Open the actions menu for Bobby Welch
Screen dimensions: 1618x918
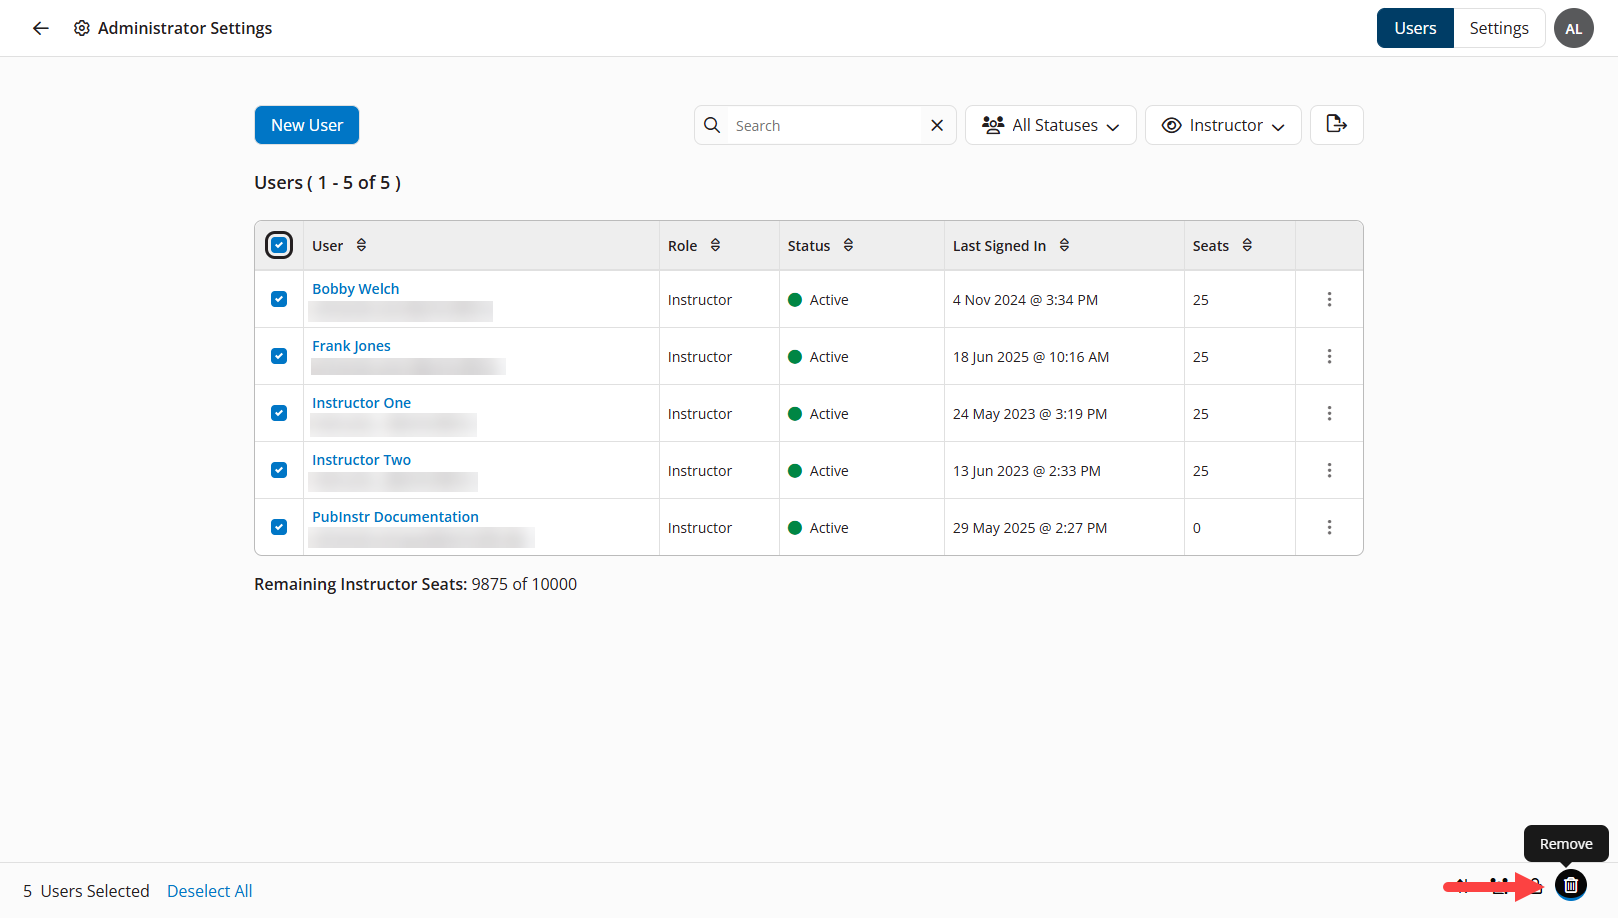pyautogui.click(x=1329, y=299)
